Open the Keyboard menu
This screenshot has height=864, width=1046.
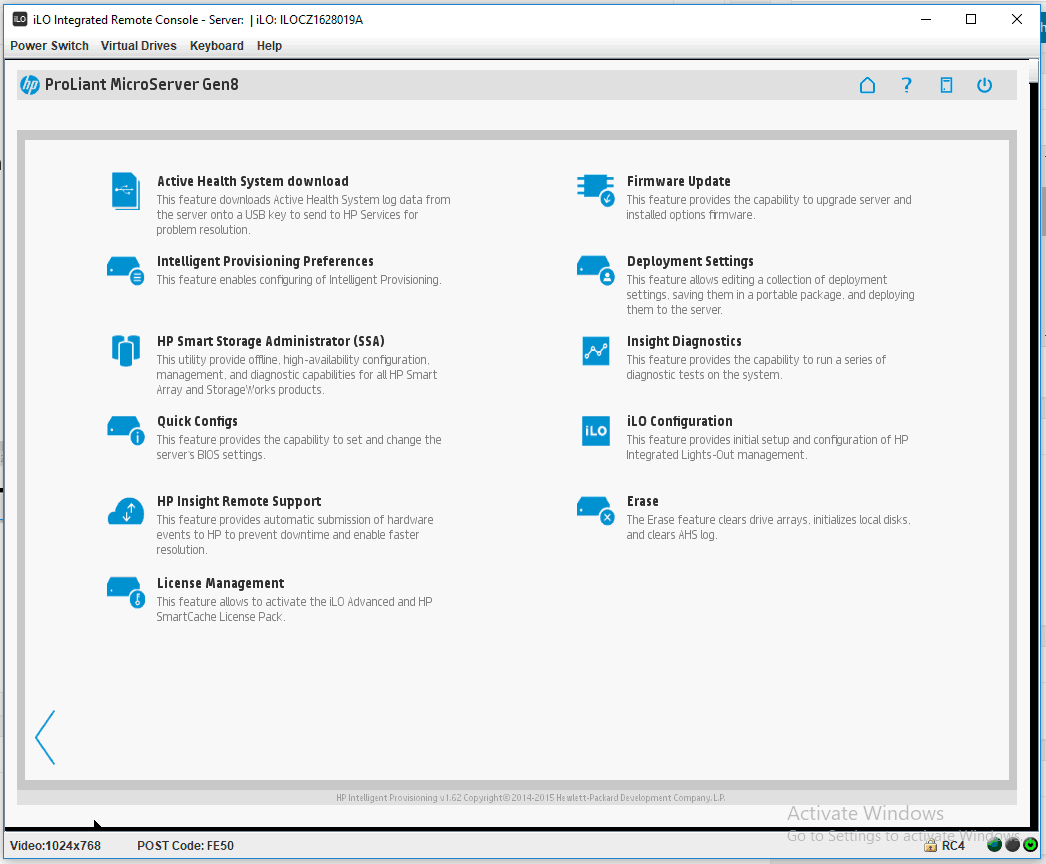[217, 45]
